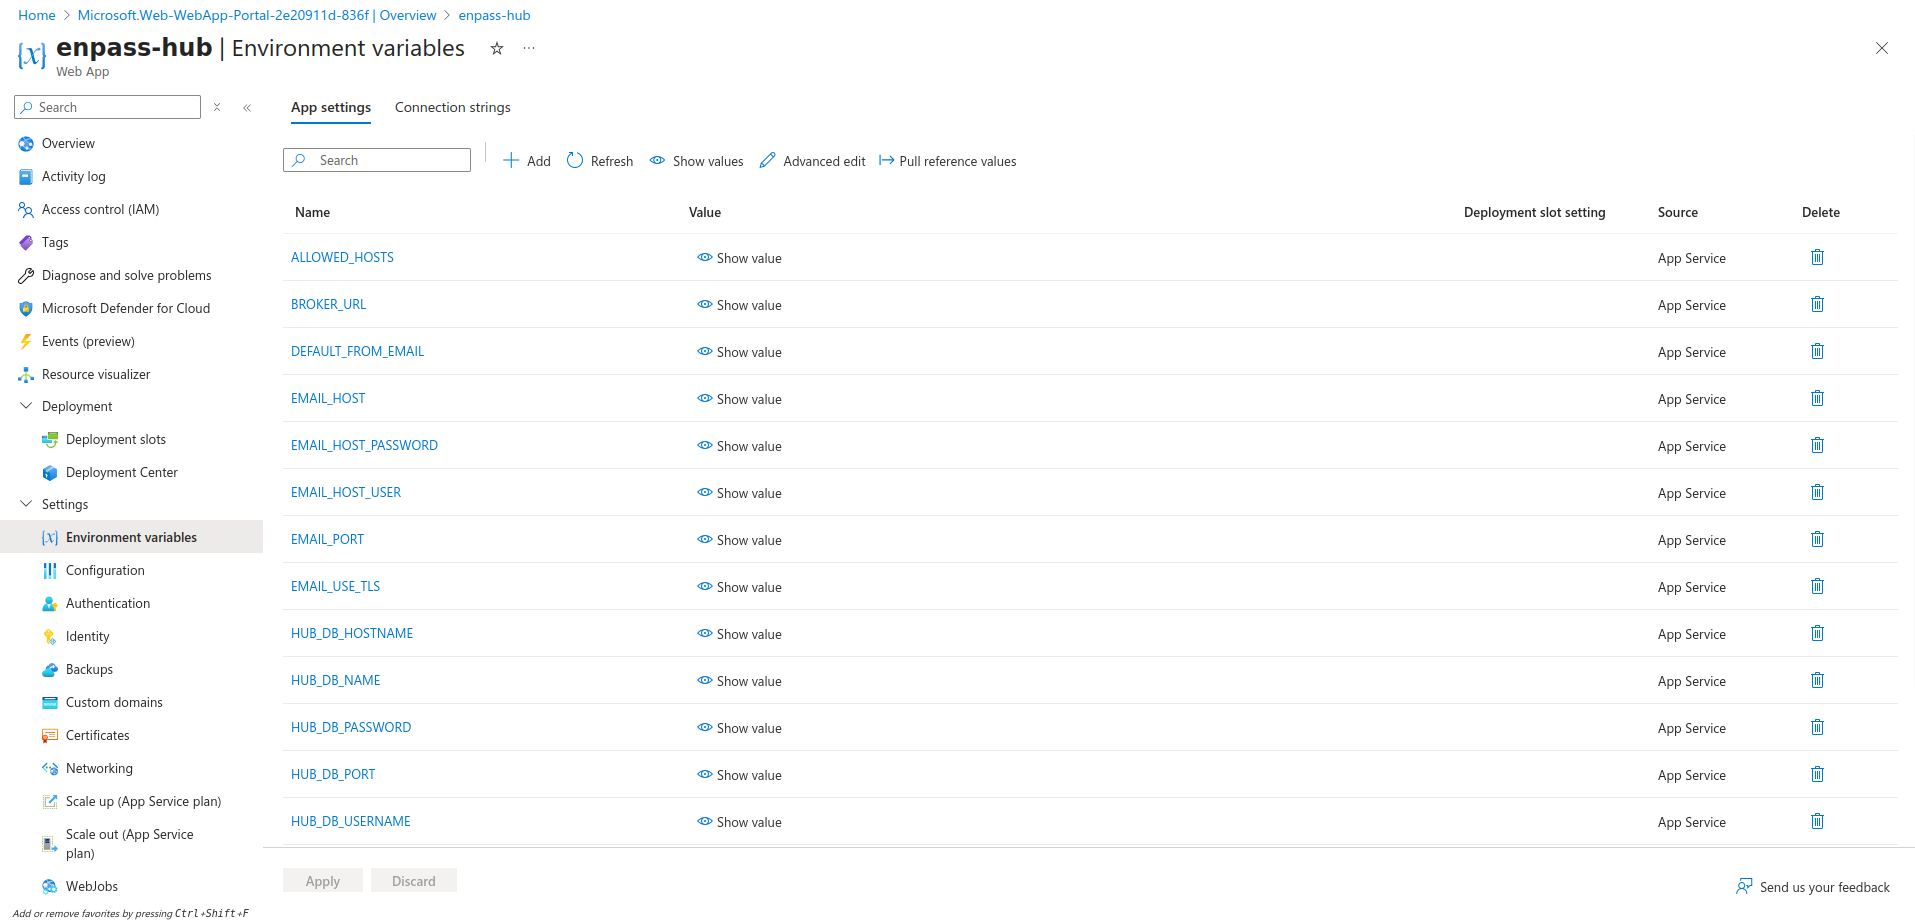The height and width of the screenshot is (921, 1915).
Task: Open the Backups page
Action: pyautogui.click(x=89, y=670)
